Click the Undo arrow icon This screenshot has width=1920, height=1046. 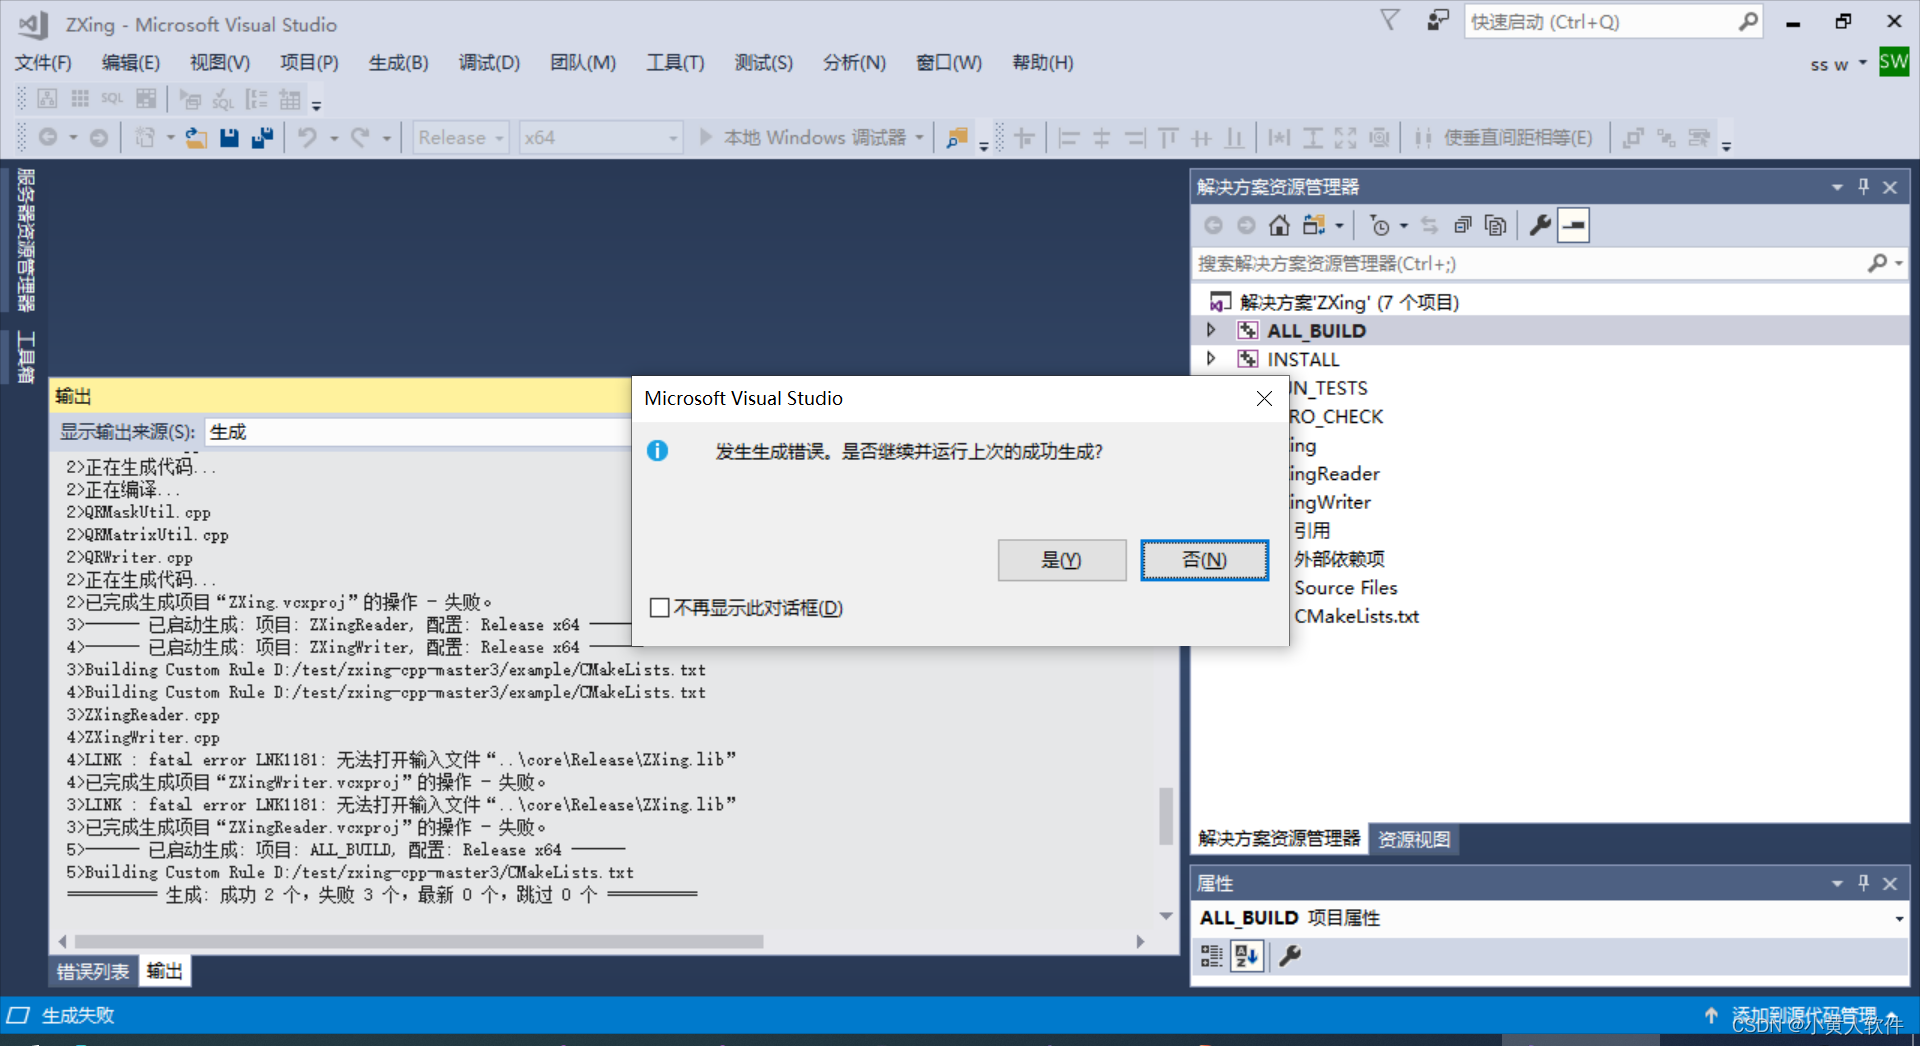click(307, 138)
